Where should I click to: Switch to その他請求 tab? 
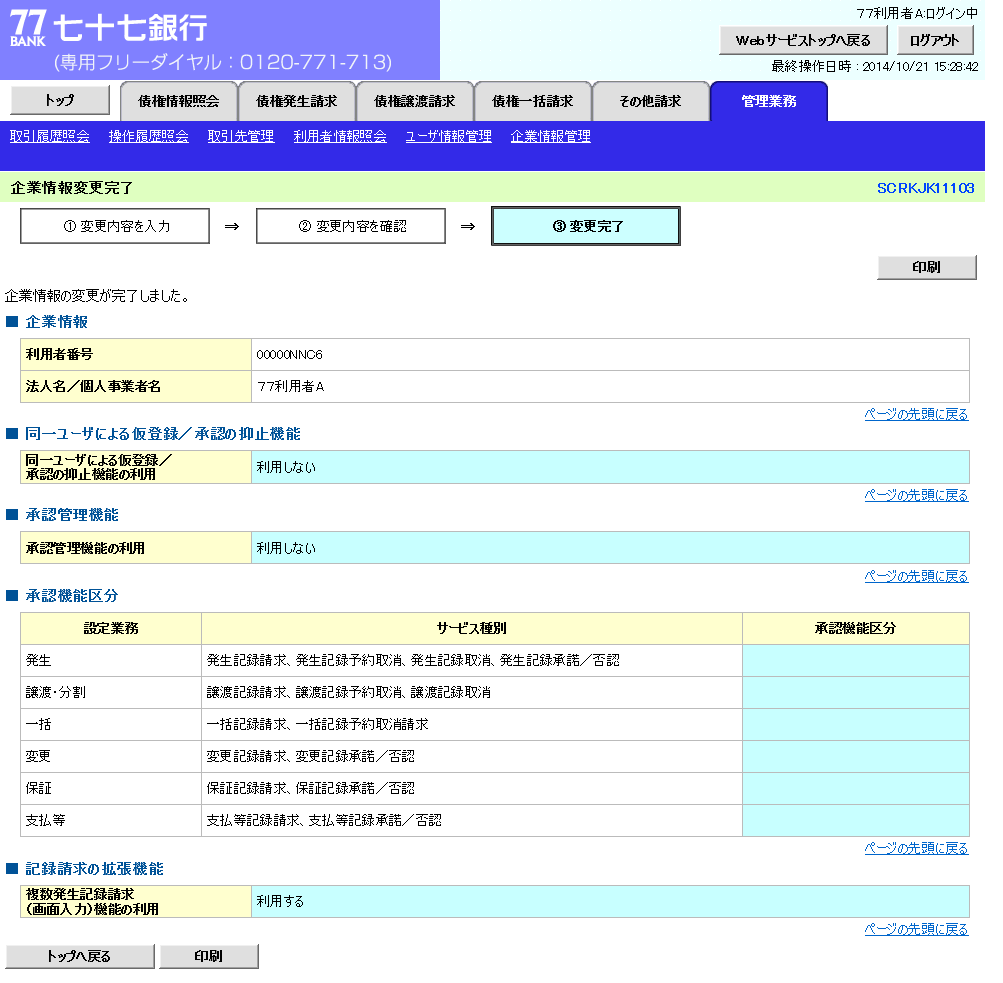(651, 101)
